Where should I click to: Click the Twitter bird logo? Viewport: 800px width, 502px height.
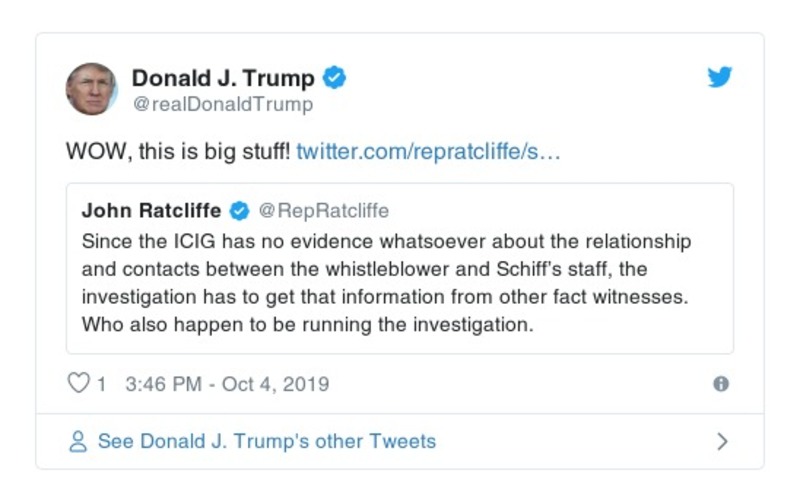tap(720, 78)
